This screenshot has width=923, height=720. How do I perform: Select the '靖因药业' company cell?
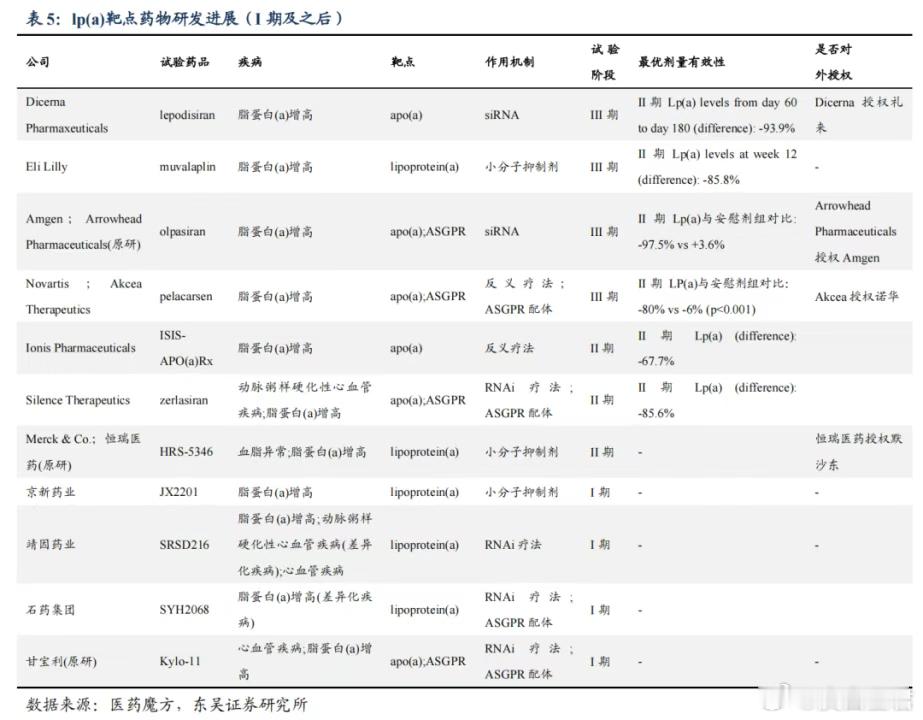point(50,544)
